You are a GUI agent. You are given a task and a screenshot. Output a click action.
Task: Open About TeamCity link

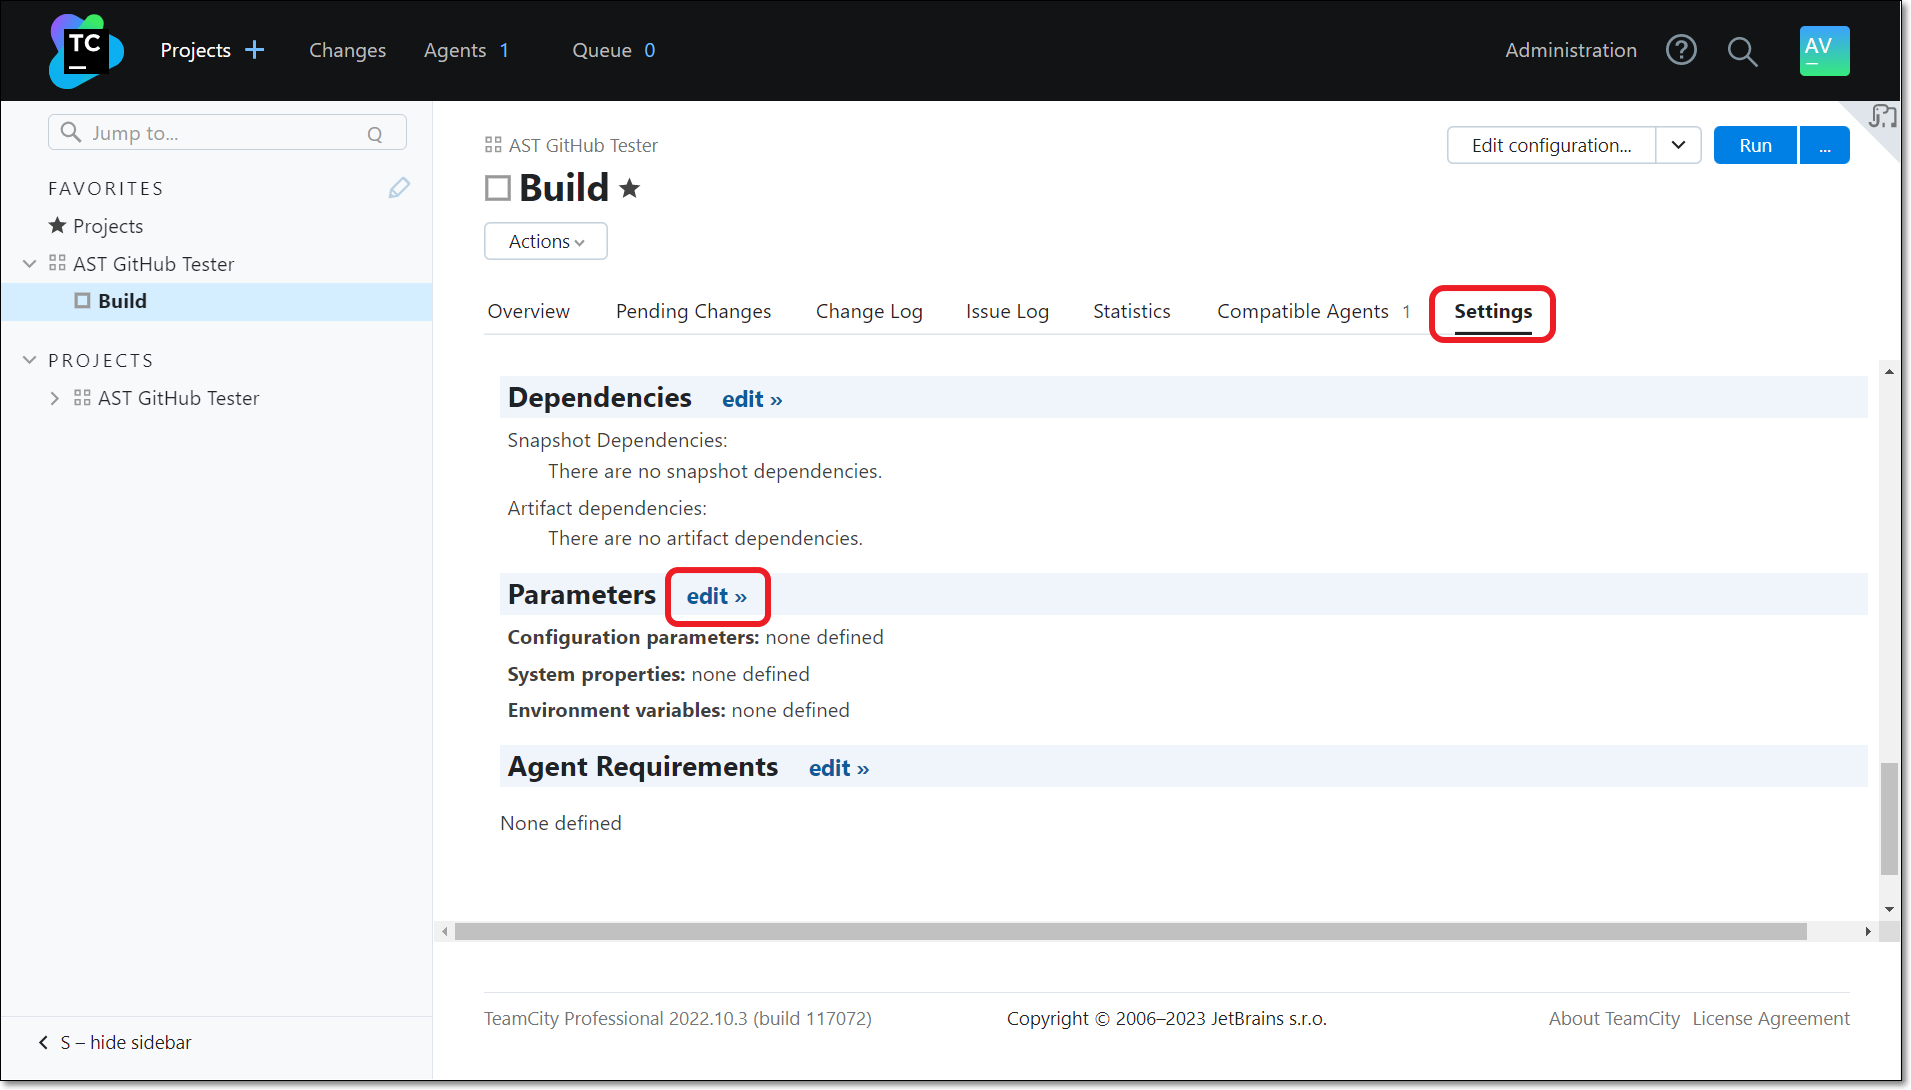click(1614, 1018)
